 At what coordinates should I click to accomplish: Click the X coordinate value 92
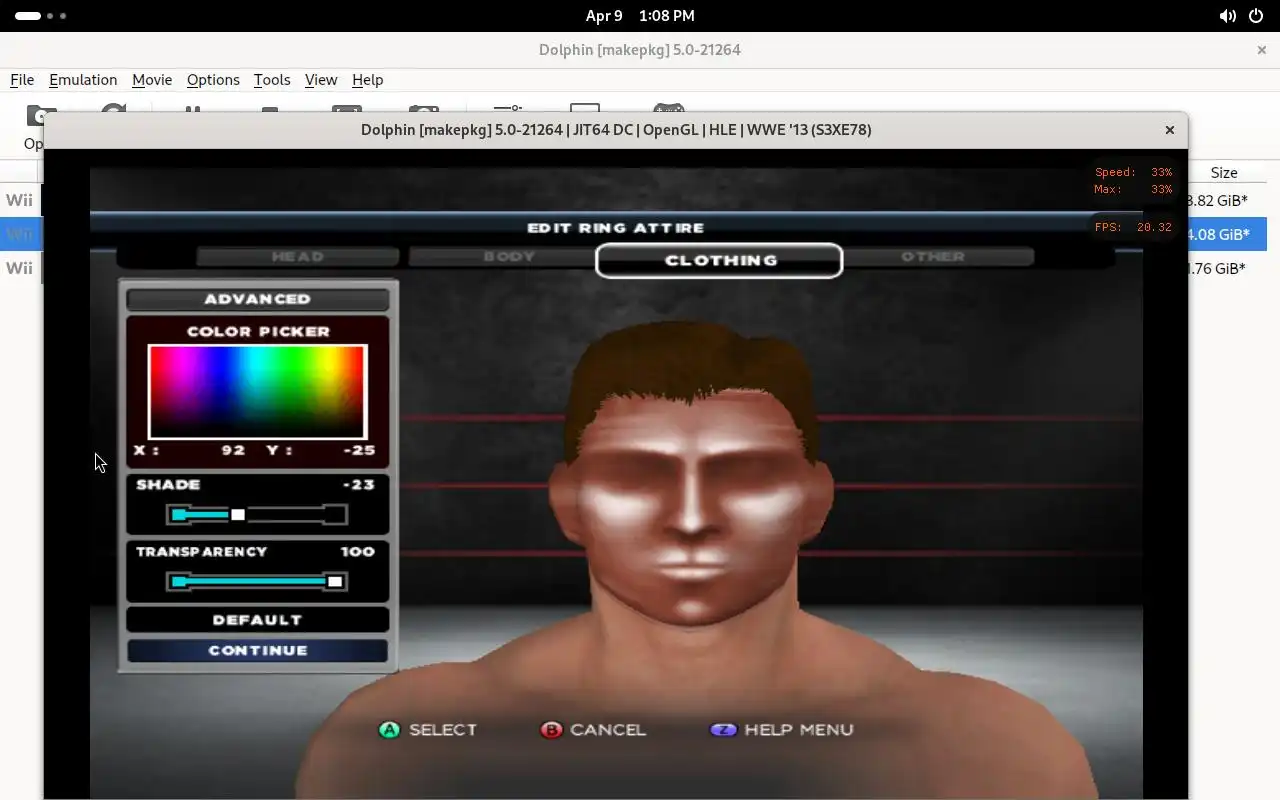point(233,450)
